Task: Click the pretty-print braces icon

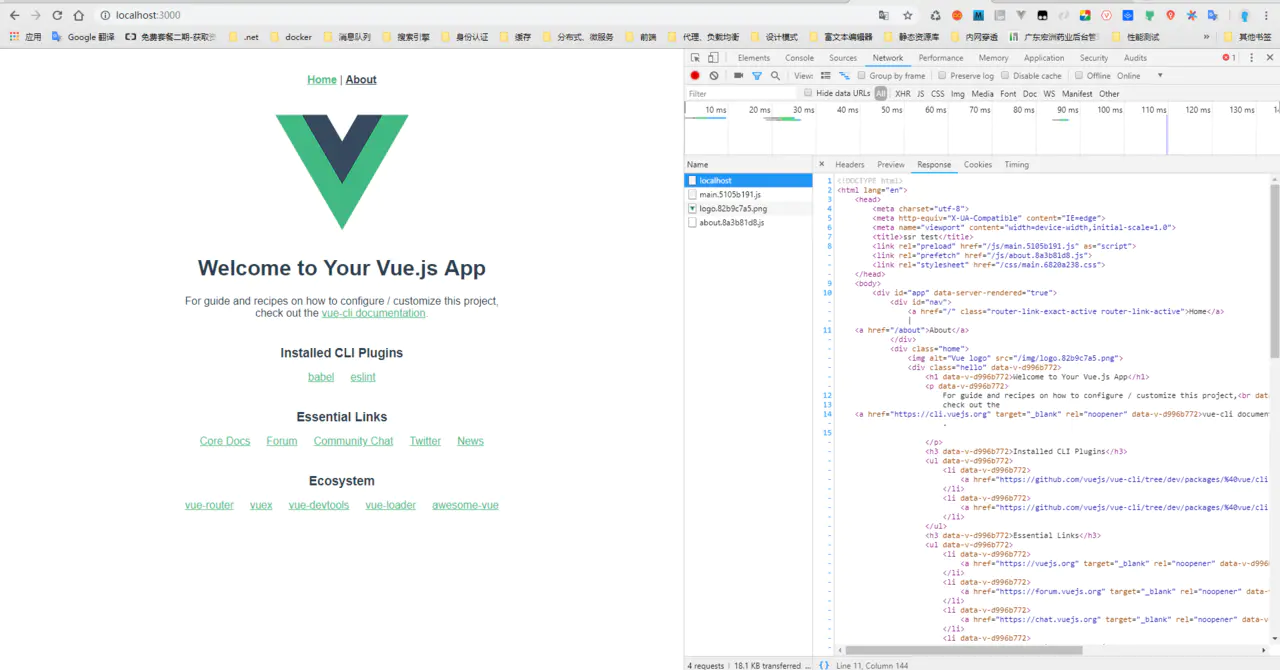Action: [824, 665]
